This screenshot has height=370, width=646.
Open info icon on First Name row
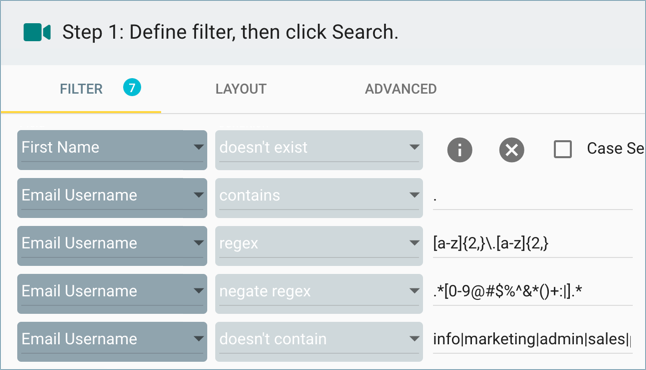(459, 150)
